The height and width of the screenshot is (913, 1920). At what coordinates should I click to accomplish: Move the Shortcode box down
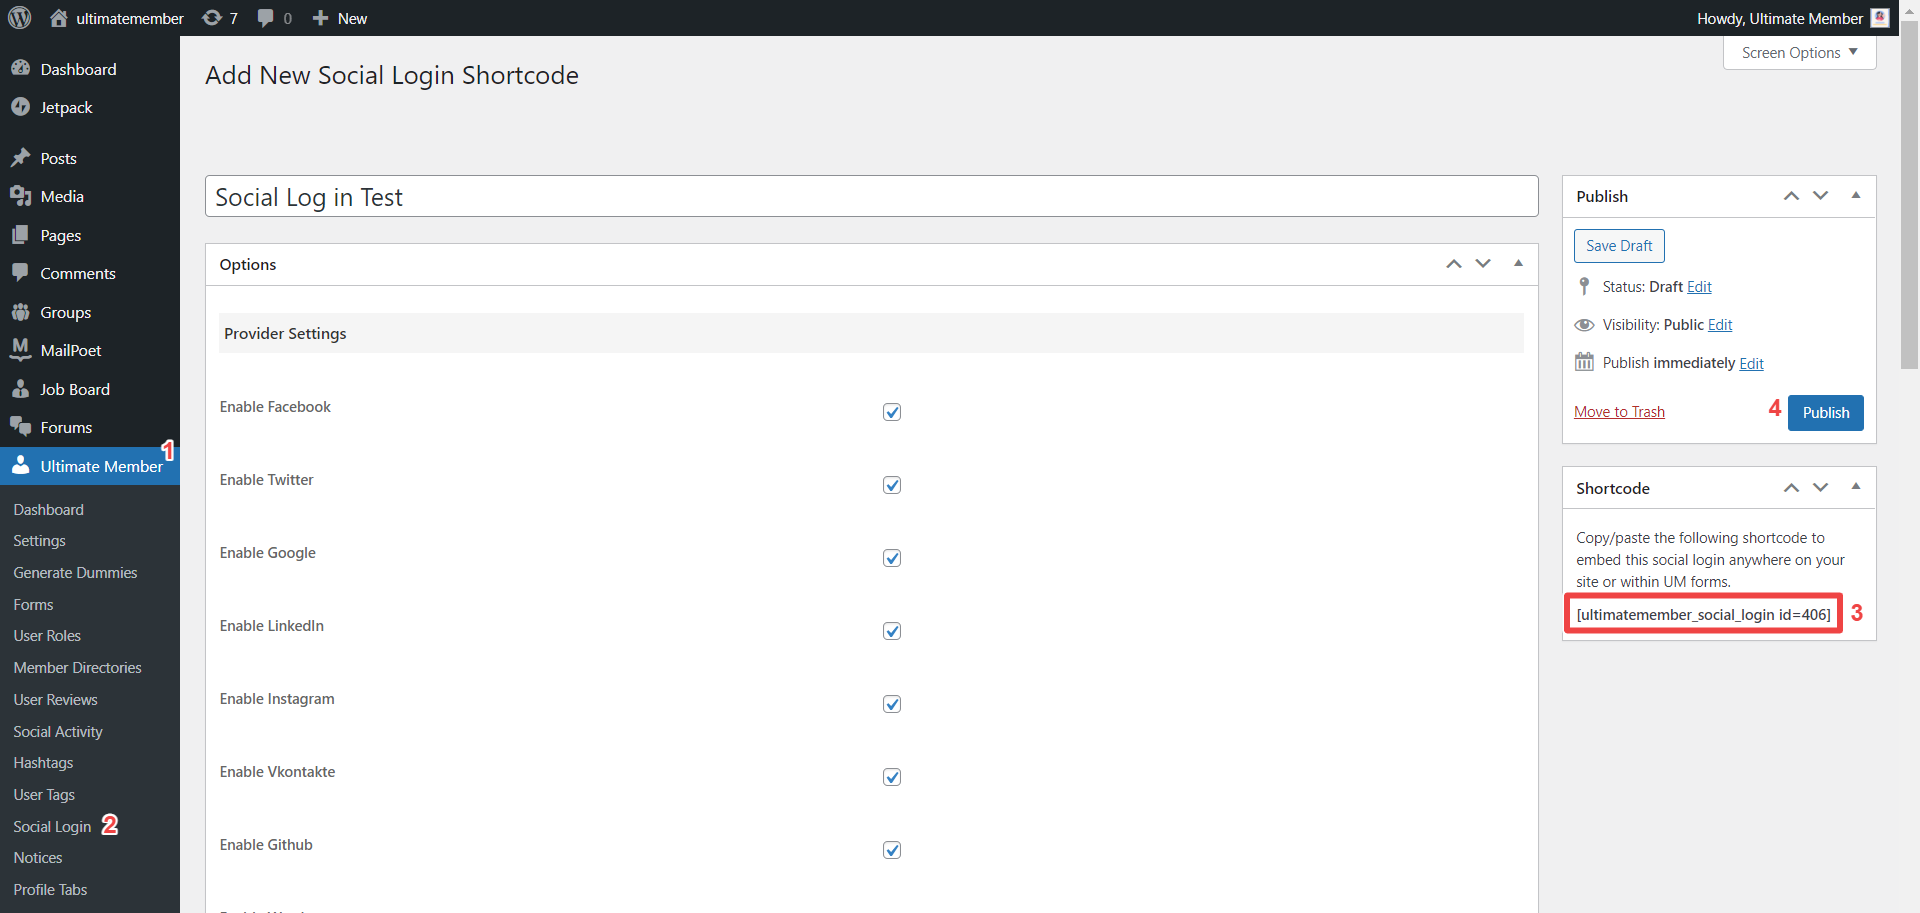(1820, 488)
